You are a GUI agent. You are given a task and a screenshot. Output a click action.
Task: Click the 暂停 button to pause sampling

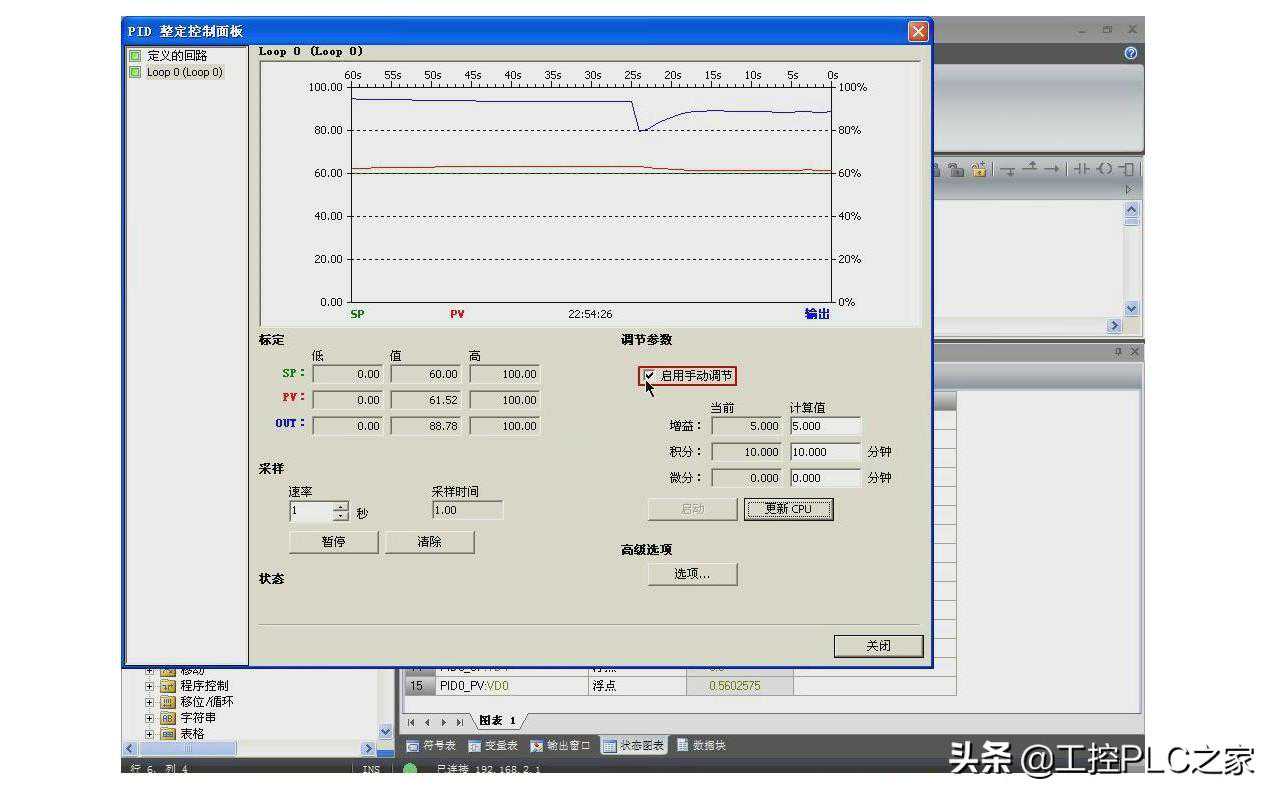pyautogui.click(x=333, y=542)
